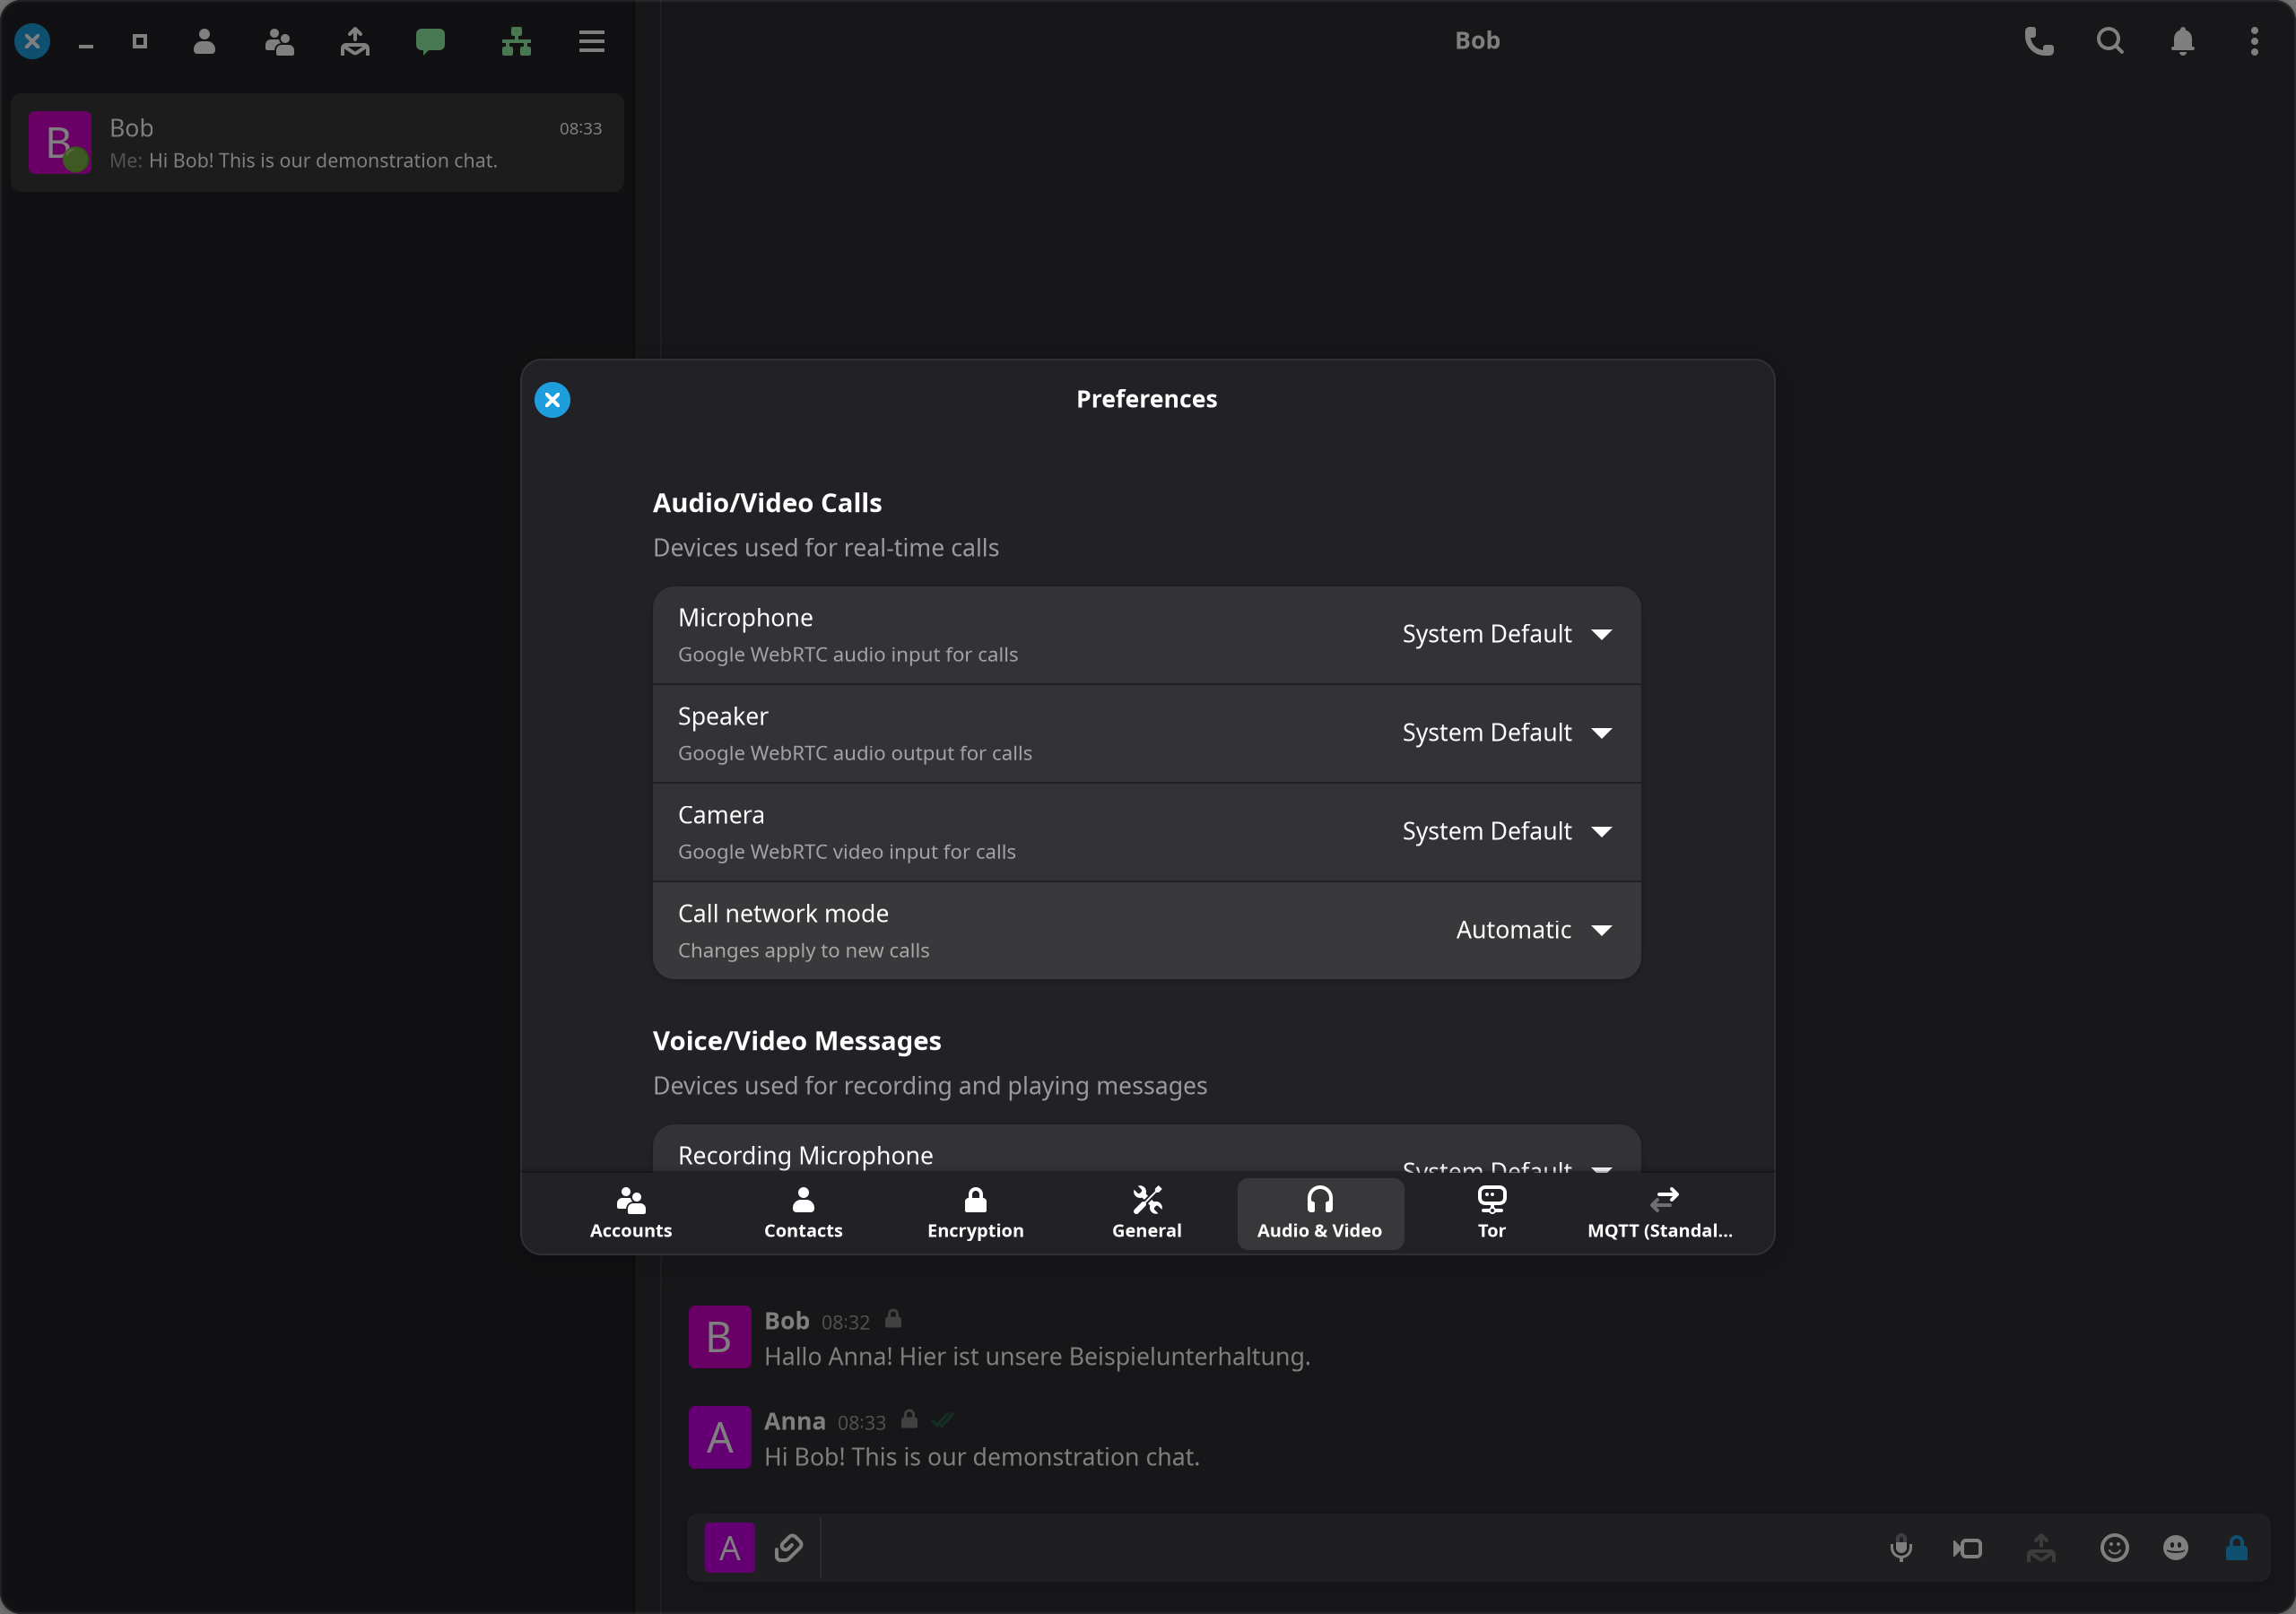The image size is (2296, 1614).
Task: Click 'Hallo Anna! Hier ist unsere Beispielunterhaltung.' message
Action: point(1037,1356)
